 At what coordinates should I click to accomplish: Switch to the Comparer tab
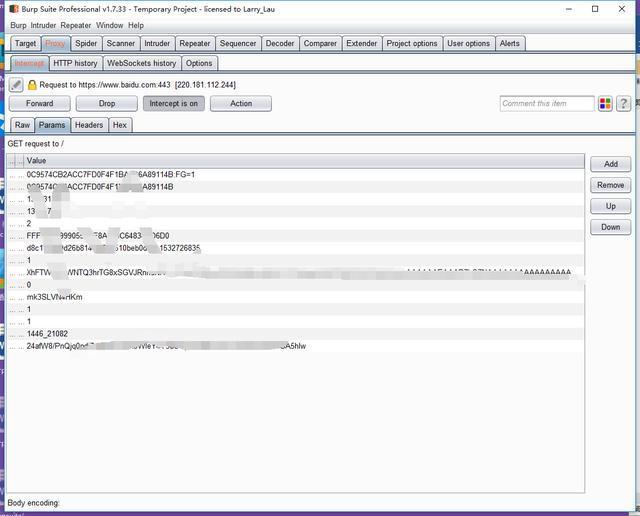[x=320, y=43]
